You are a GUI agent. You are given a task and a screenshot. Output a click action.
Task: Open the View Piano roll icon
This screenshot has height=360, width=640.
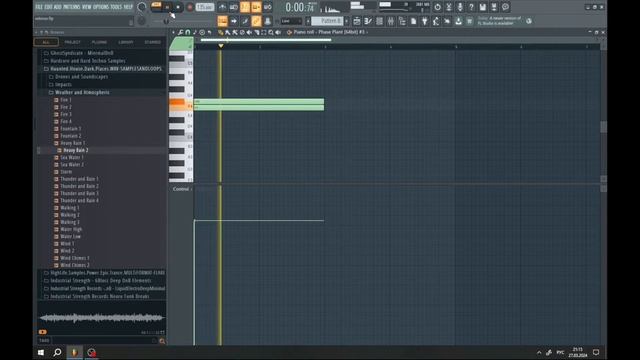coord(368,21)
